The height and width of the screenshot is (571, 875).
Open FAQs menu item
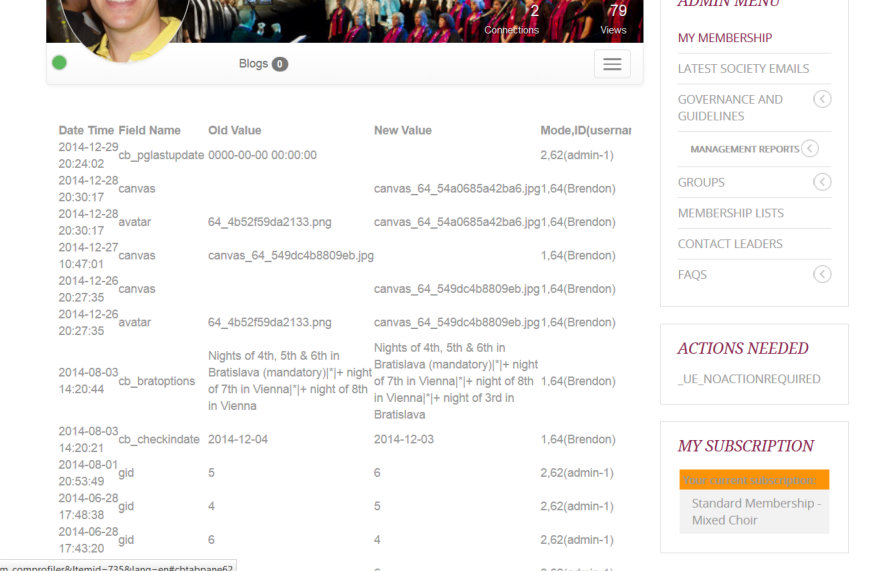[x=692, y=275]
